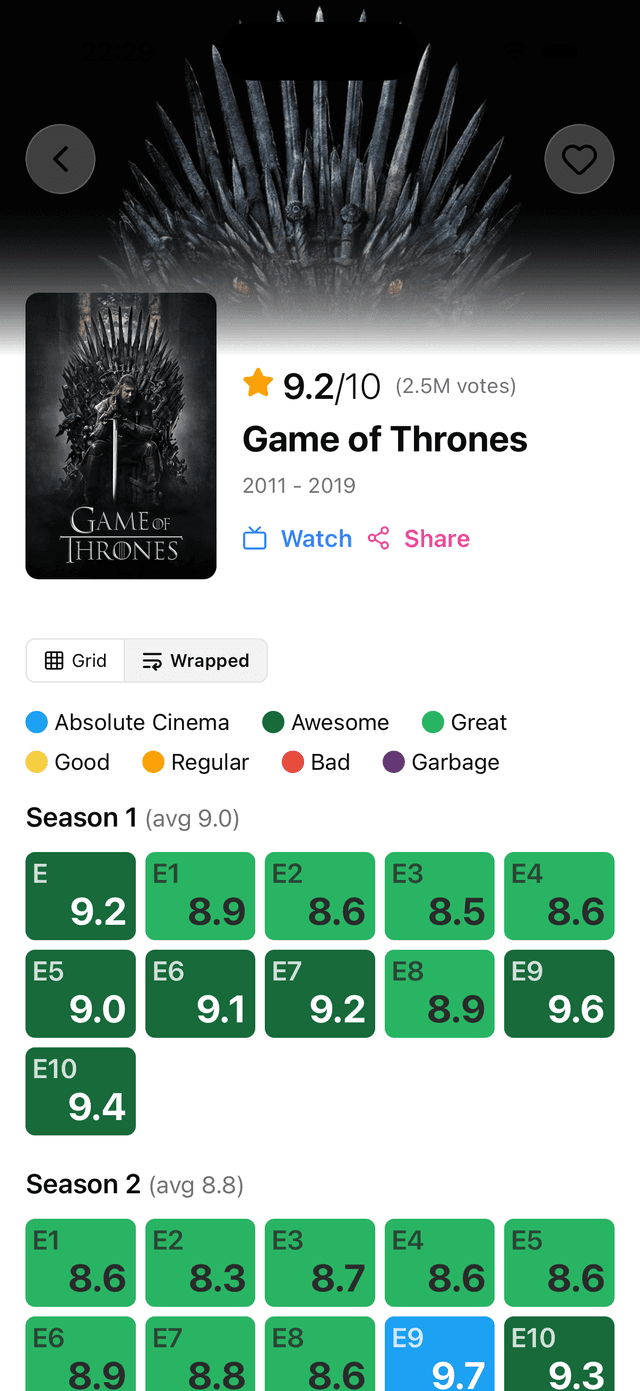
Task: Tap the Wrapped layout icon
Action: click(152, 661)
